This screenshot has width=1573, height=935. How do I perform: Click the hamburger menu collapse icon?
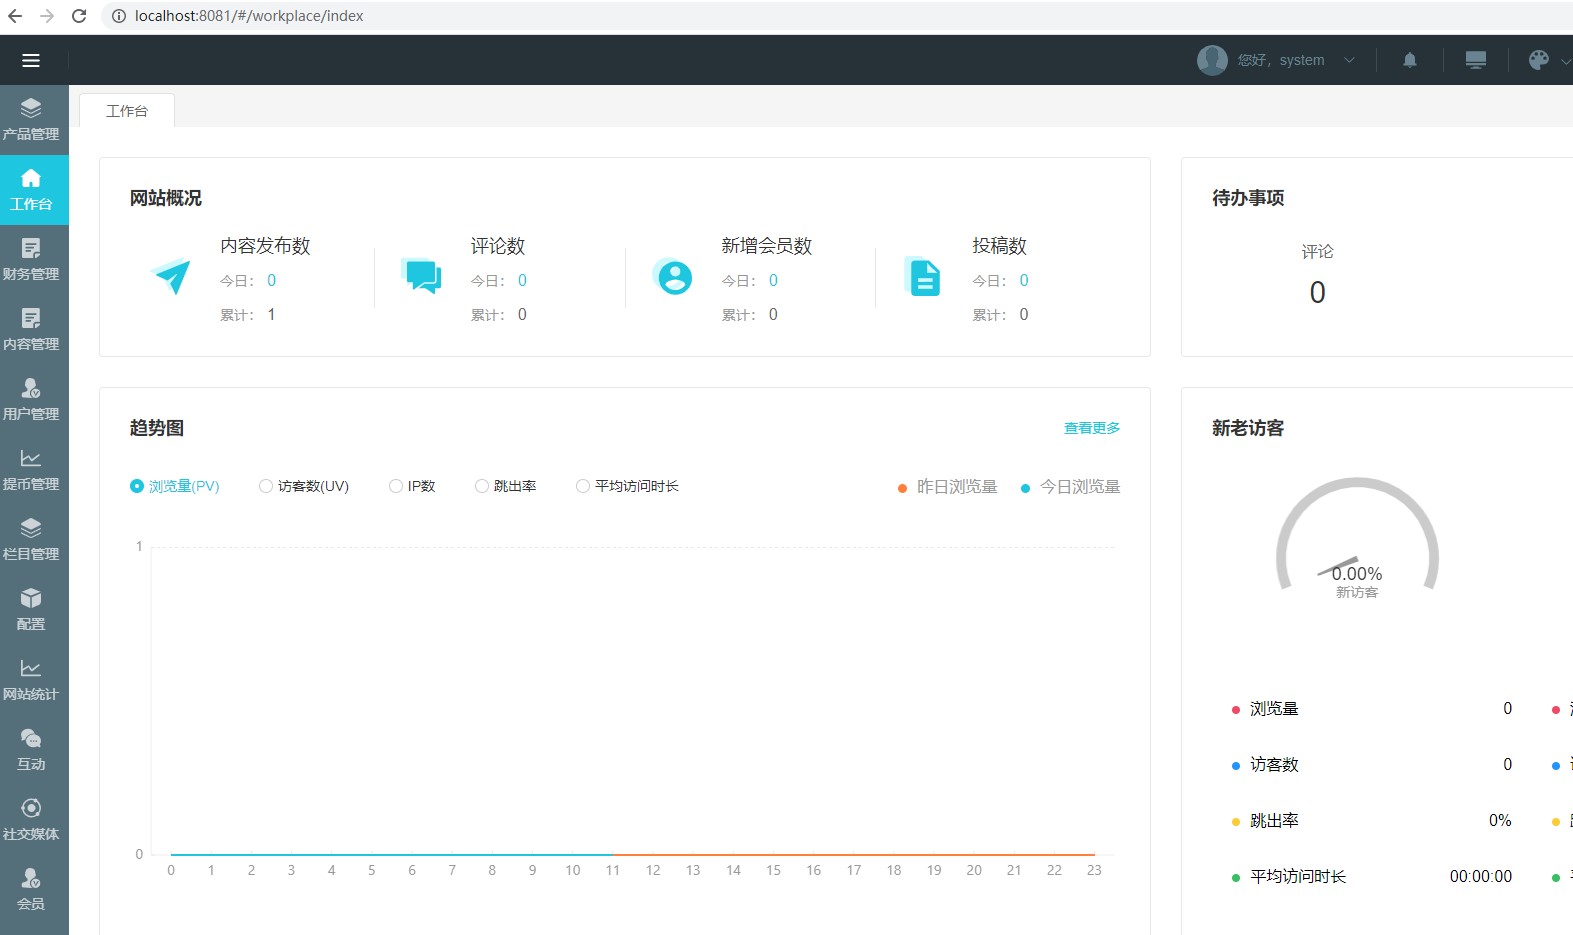click(x=31, y=60)
